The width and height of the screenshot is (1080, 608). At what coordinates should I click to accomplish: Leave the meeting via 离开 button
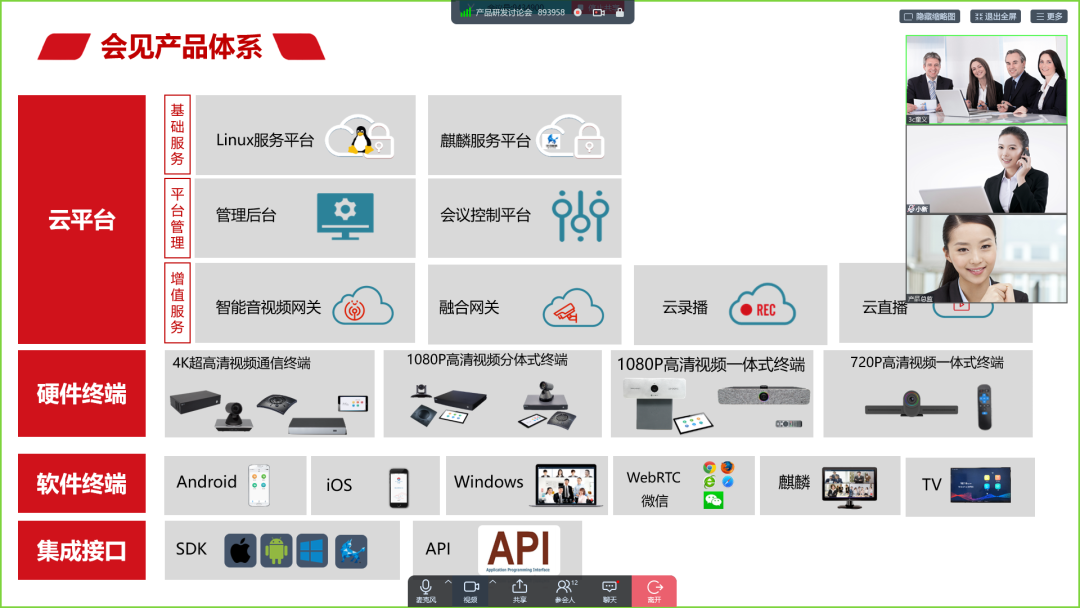click(x=654, y=590)
